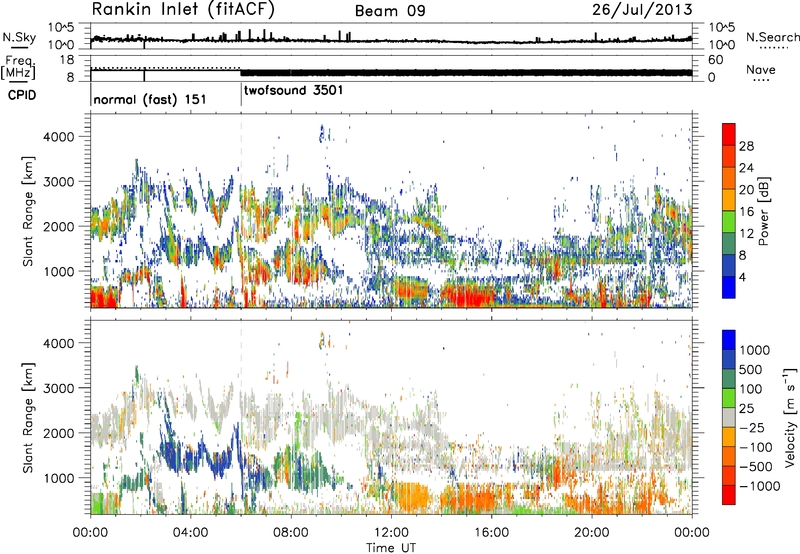
Task: Click the '4000' tick on the power panel axis
Action: pyautogui.click(x=59, y=137)
